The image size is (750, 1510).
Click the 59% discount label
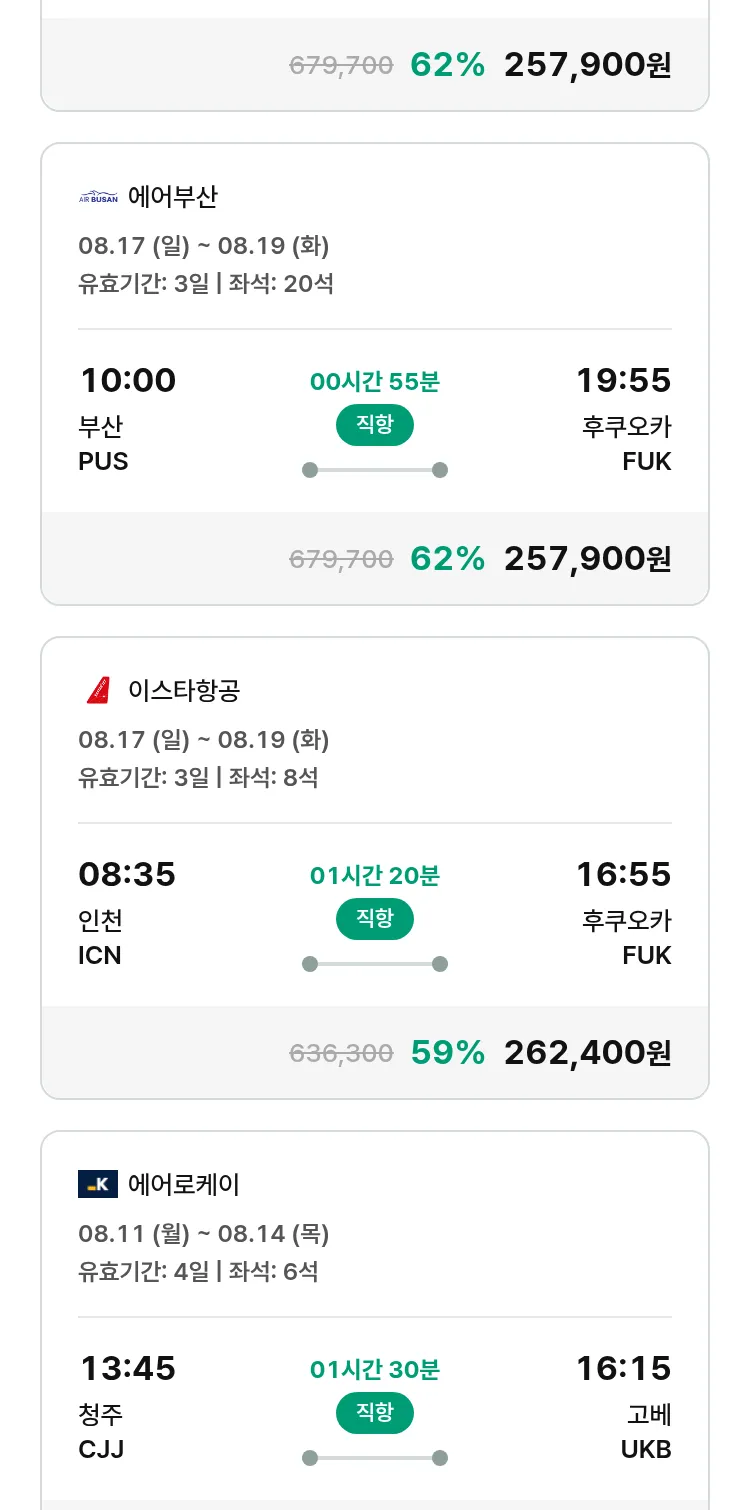447,1052
